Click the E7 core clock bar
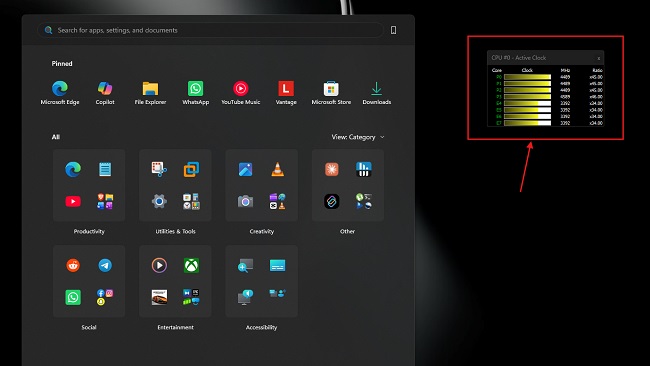650x366 pixels. click(x=527, y=123)
